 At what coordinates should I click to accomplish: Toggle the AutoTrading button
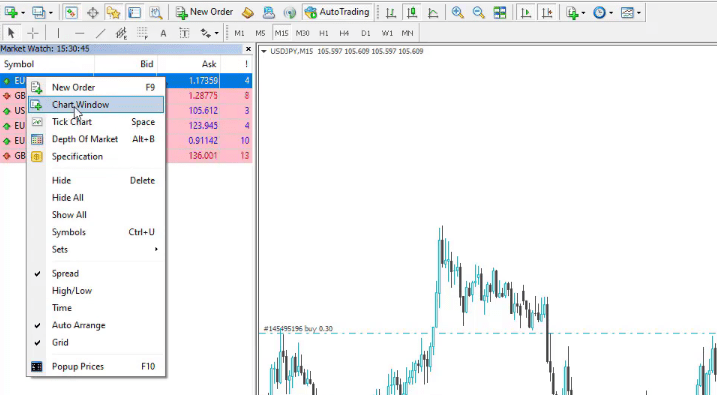337,12
